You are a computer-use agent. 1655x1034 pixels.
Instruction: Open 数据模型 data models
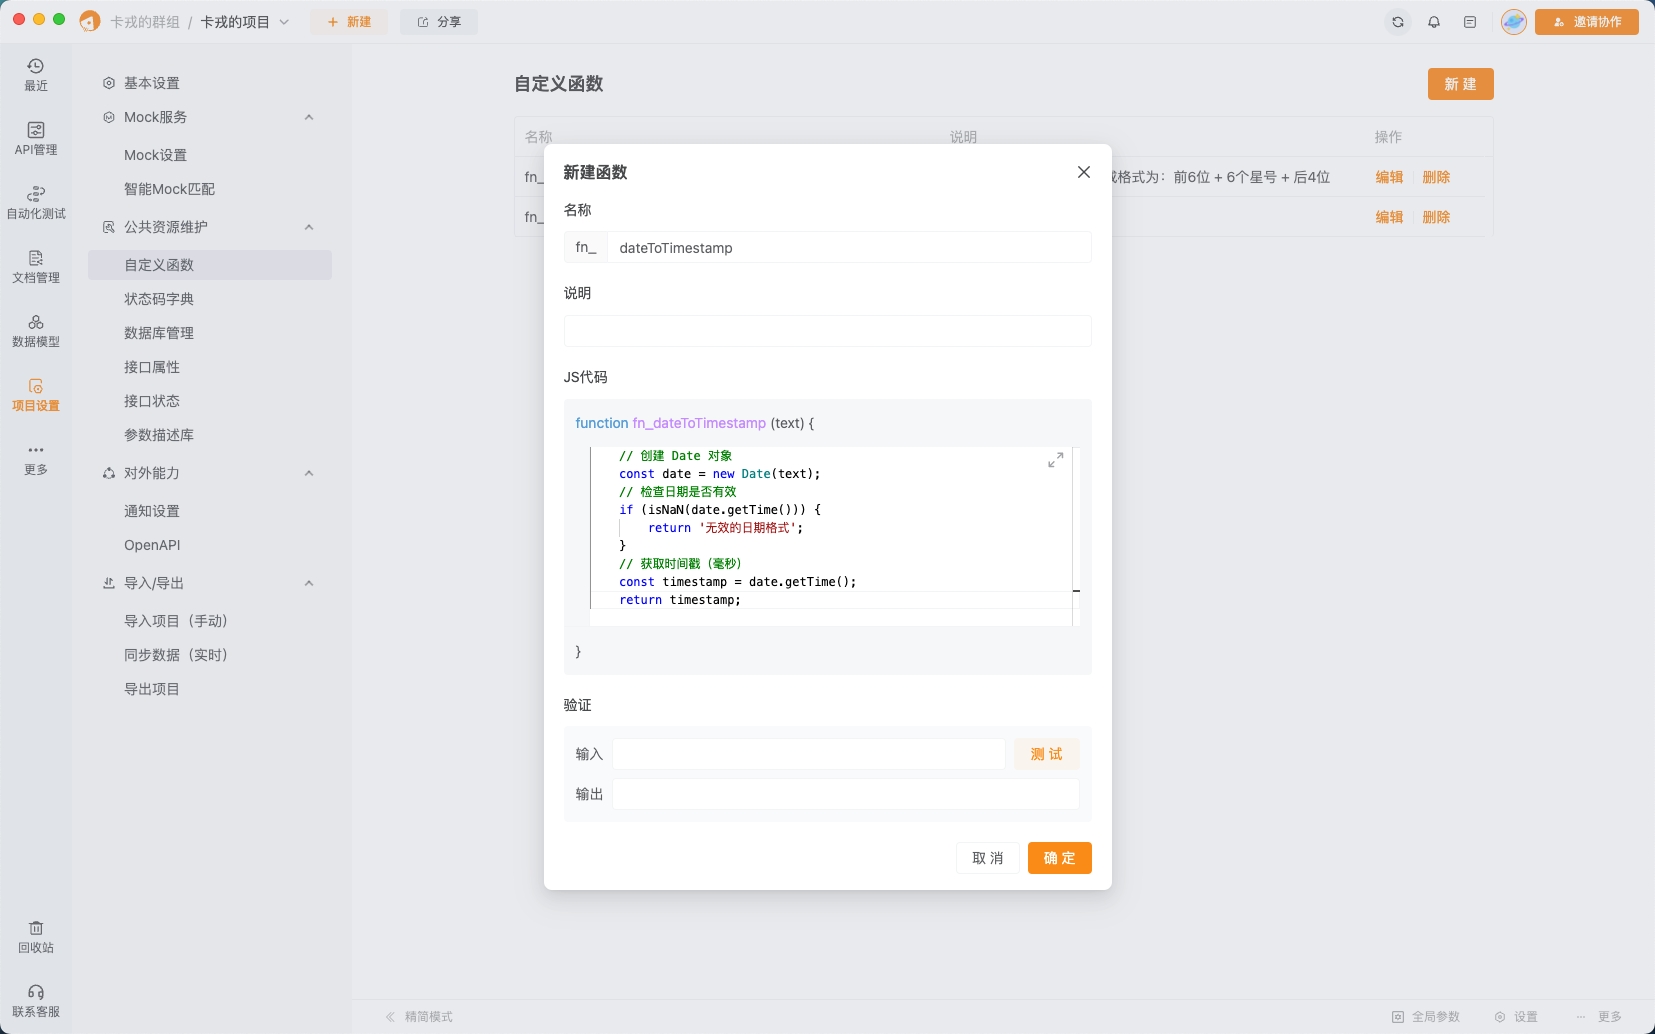(x=36, y=331)
